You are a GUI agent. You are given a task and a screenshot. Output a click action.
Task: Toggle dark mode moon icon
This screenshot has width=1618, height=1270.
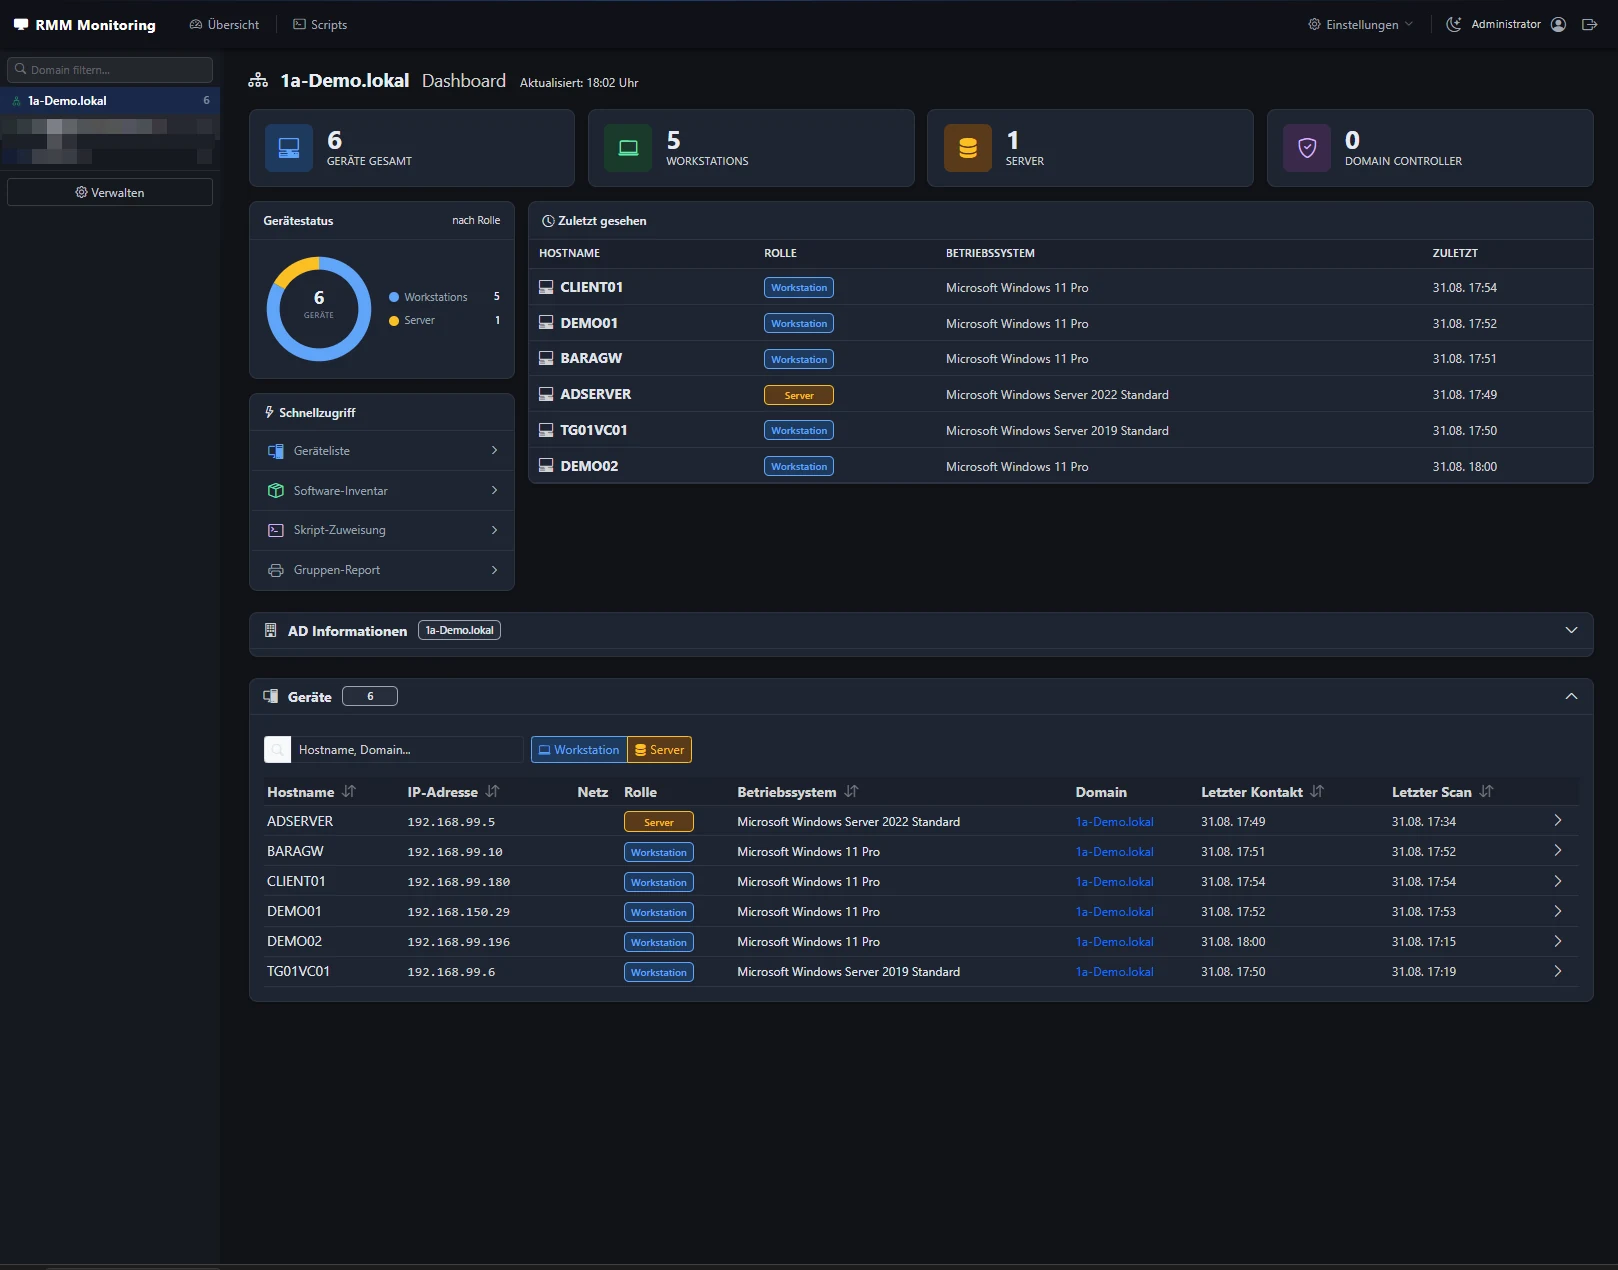pyautogui.click(x=1454, y=25)
